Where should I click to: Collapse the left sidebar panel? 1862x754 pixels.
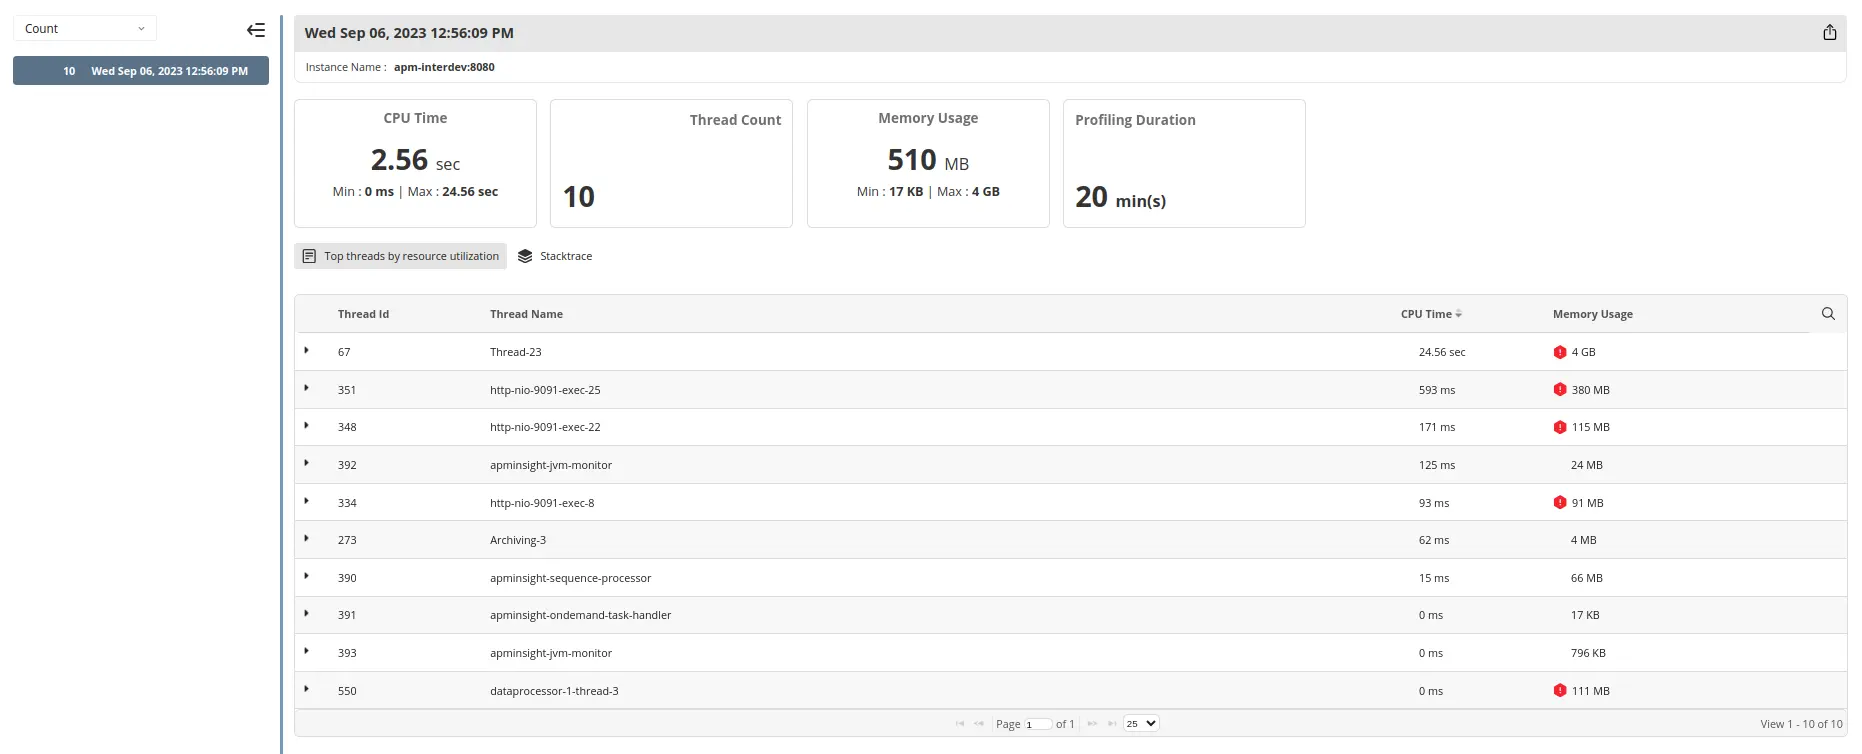tap(256, 30)
